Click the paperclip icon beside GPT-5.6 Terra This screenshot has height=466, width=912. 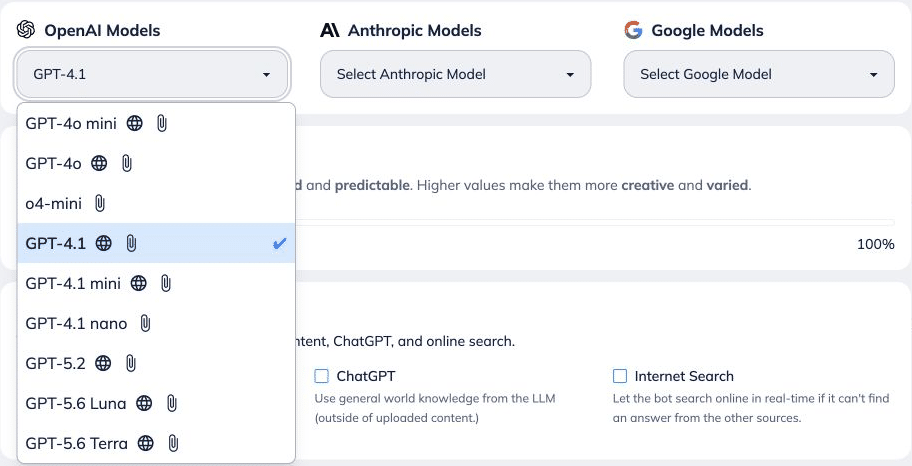point(173,443)
